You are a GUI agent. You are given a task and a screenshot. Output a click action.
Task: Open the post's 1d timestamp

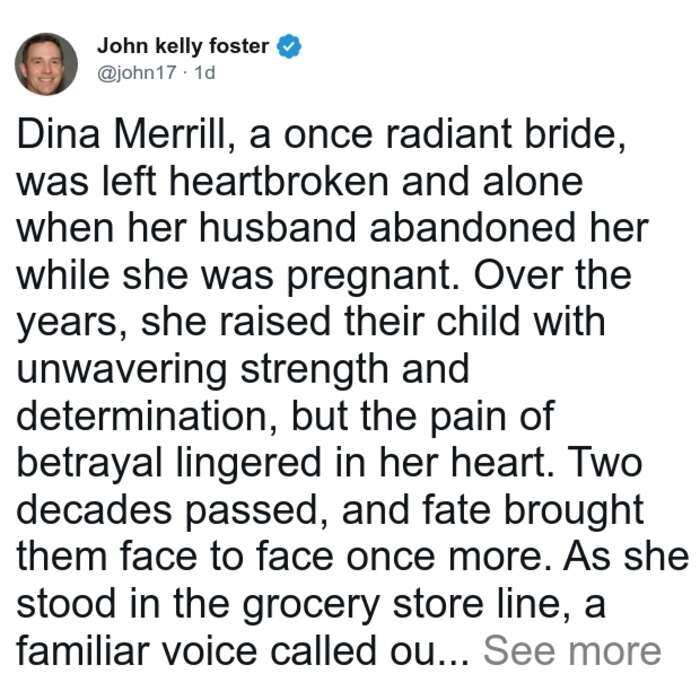[205, 72]
